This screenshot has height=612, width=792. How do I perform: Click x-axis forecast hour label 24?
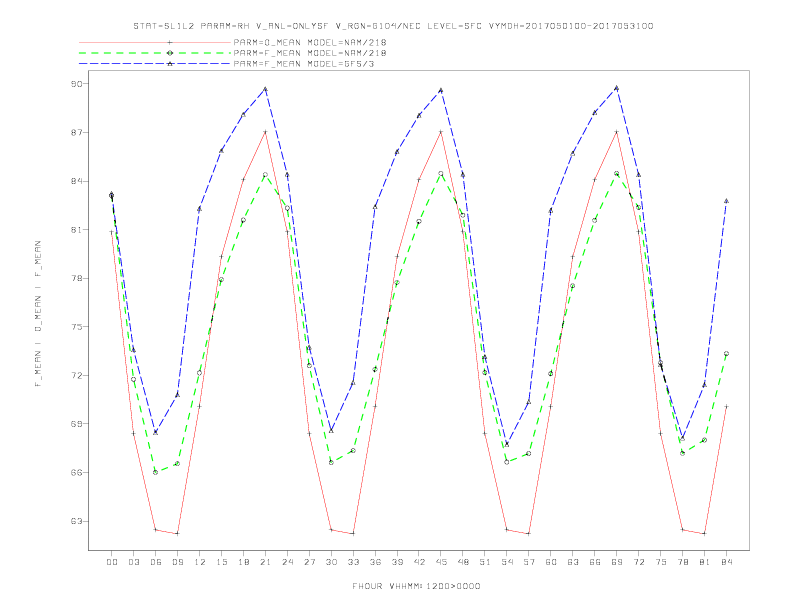[287, 562]
